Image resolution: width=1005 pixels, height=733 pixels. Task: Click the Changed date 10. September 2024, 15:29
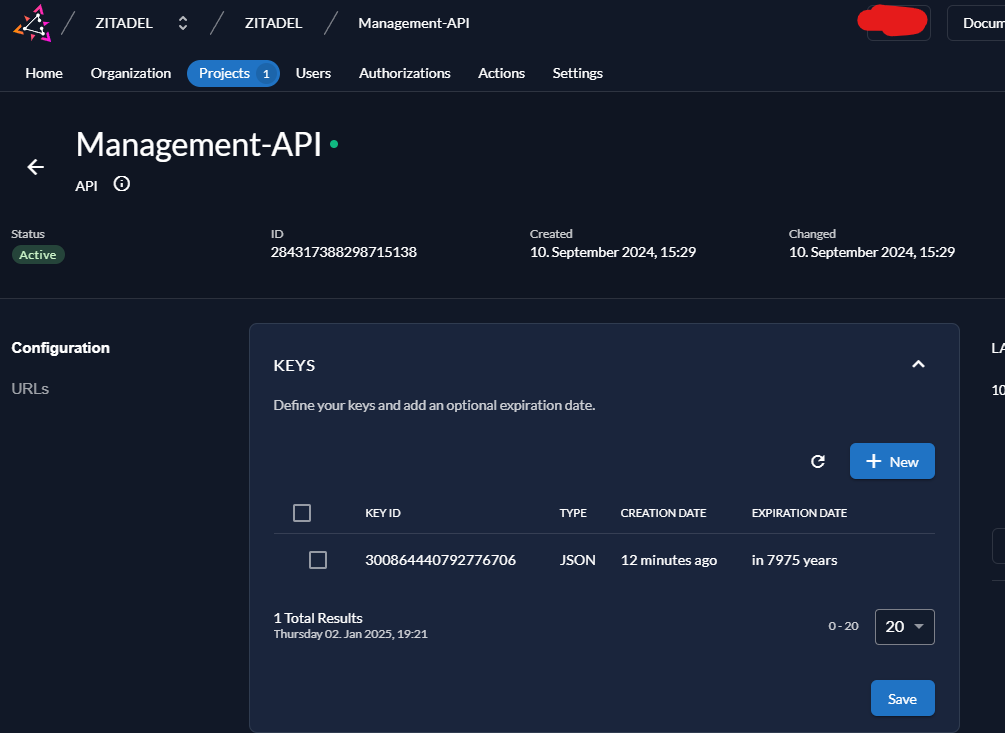coord(872,252)
